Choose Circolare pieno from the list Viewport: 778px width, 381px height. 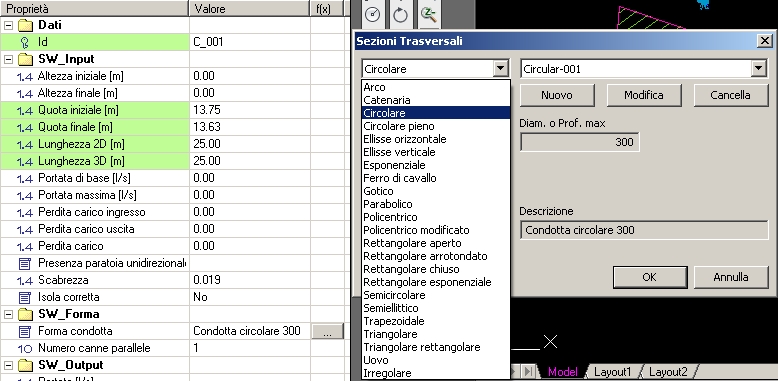pyautogui.click(x=436, y=126)
